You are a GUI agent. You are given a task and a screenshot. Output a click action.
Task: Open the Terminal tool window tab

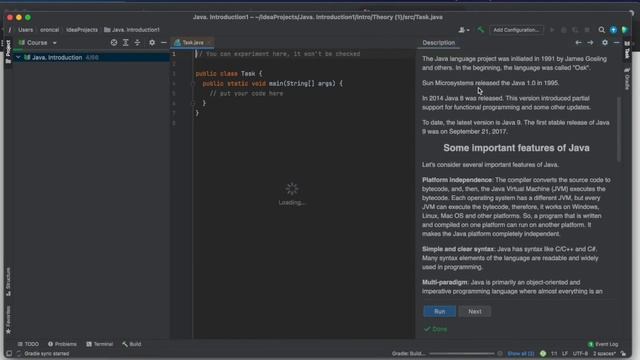tap(100, 344)
